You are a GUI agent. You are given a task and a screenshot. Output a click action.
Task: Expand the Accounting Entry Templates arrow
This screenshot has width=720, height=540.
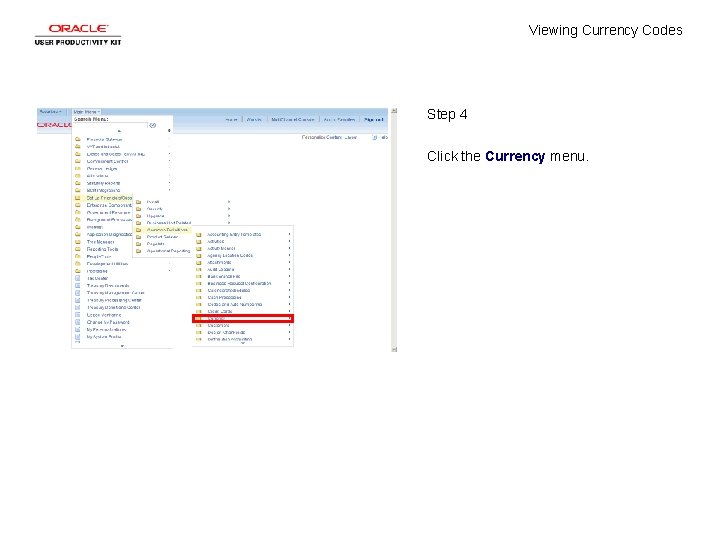pos(289,234)
